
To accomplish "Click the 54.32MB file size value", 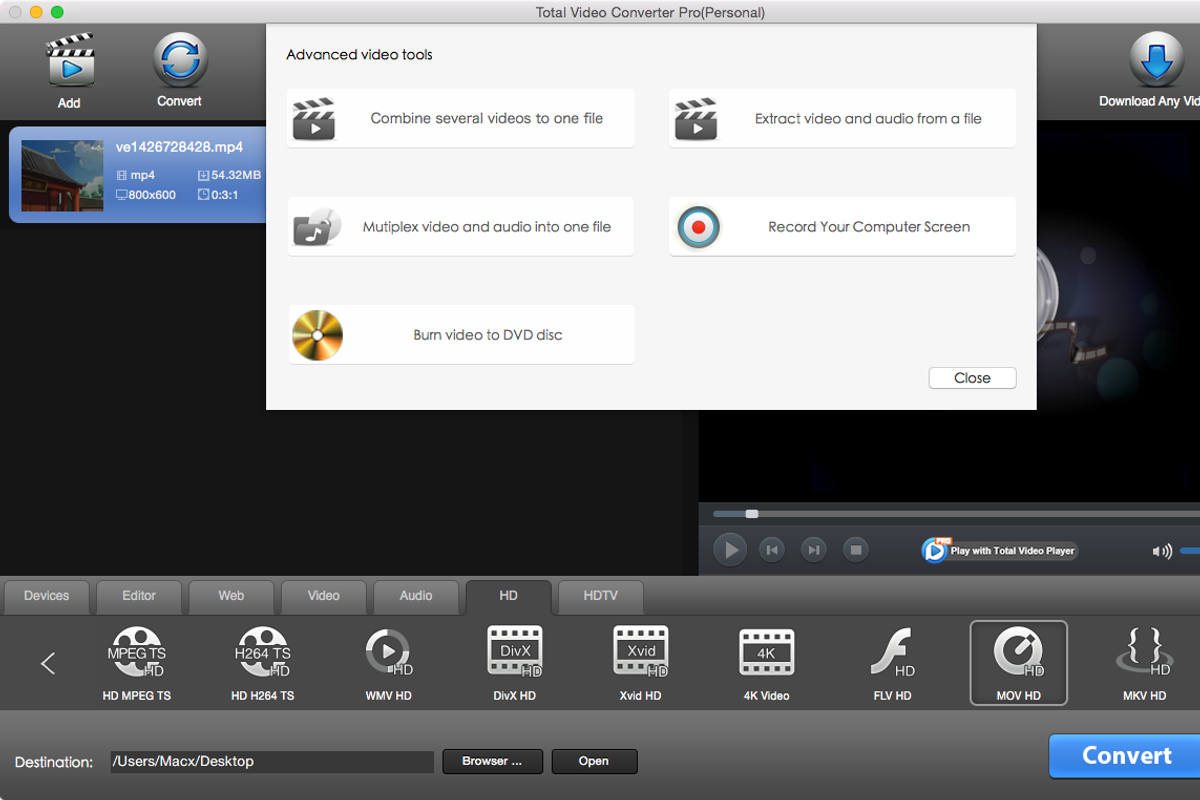I will [x=236, y=175].
